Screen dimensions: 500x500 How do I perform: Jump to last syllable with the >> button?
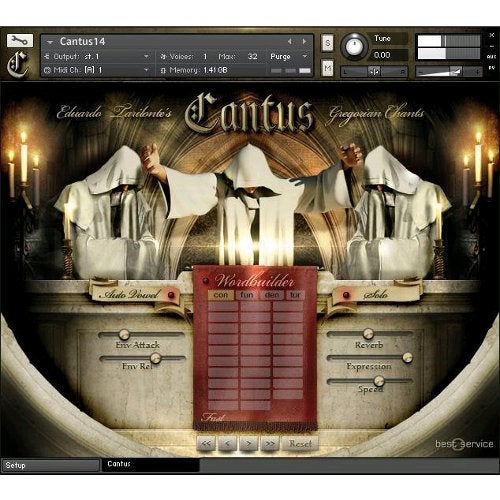[x=270, y=444]
